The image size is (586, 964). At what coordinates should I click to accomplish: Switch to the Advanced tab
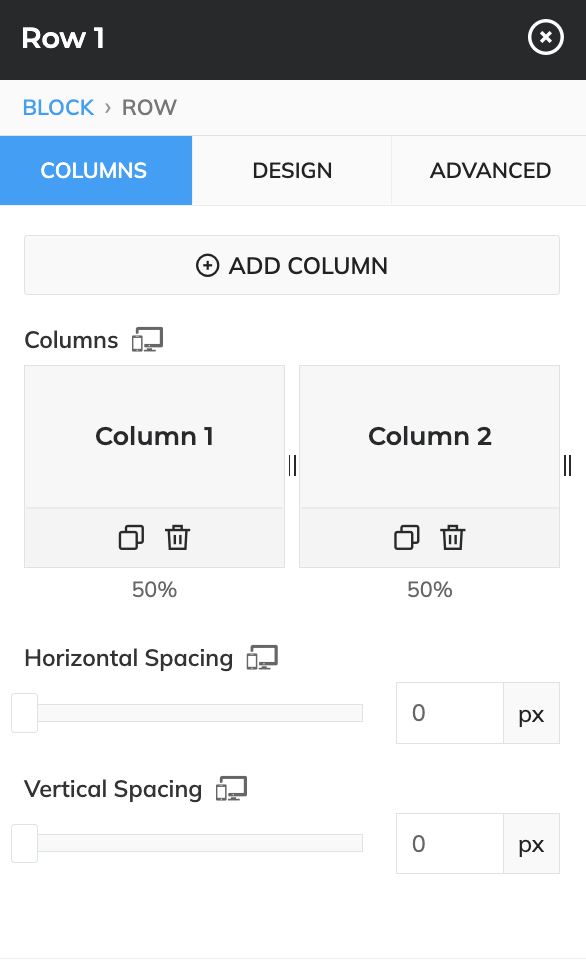pyautogui.click(x=489, y=170)
